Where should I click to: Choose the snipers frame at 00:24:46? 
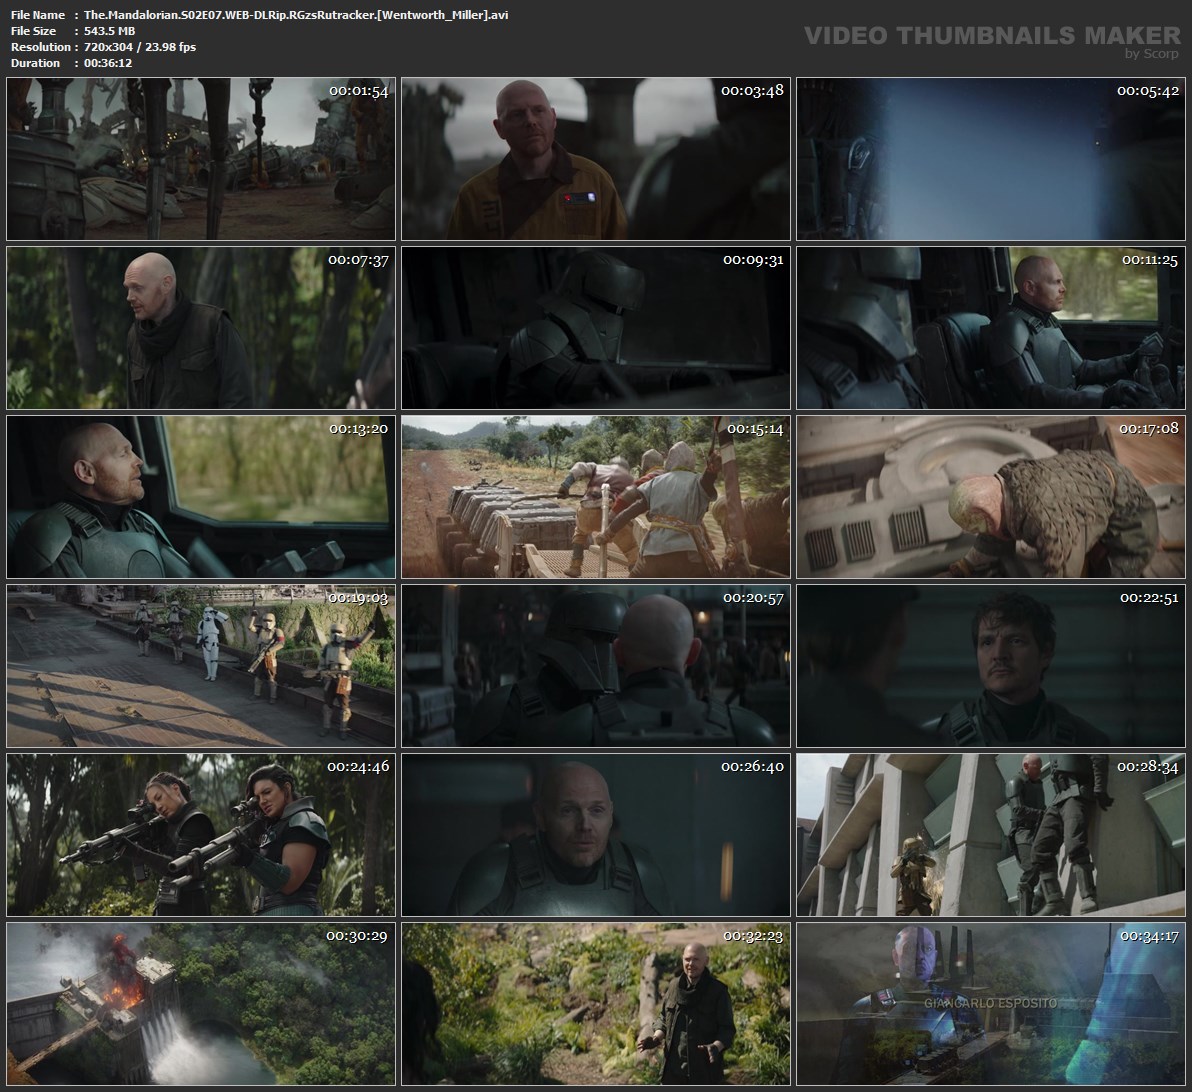click(x=201, y=835)
